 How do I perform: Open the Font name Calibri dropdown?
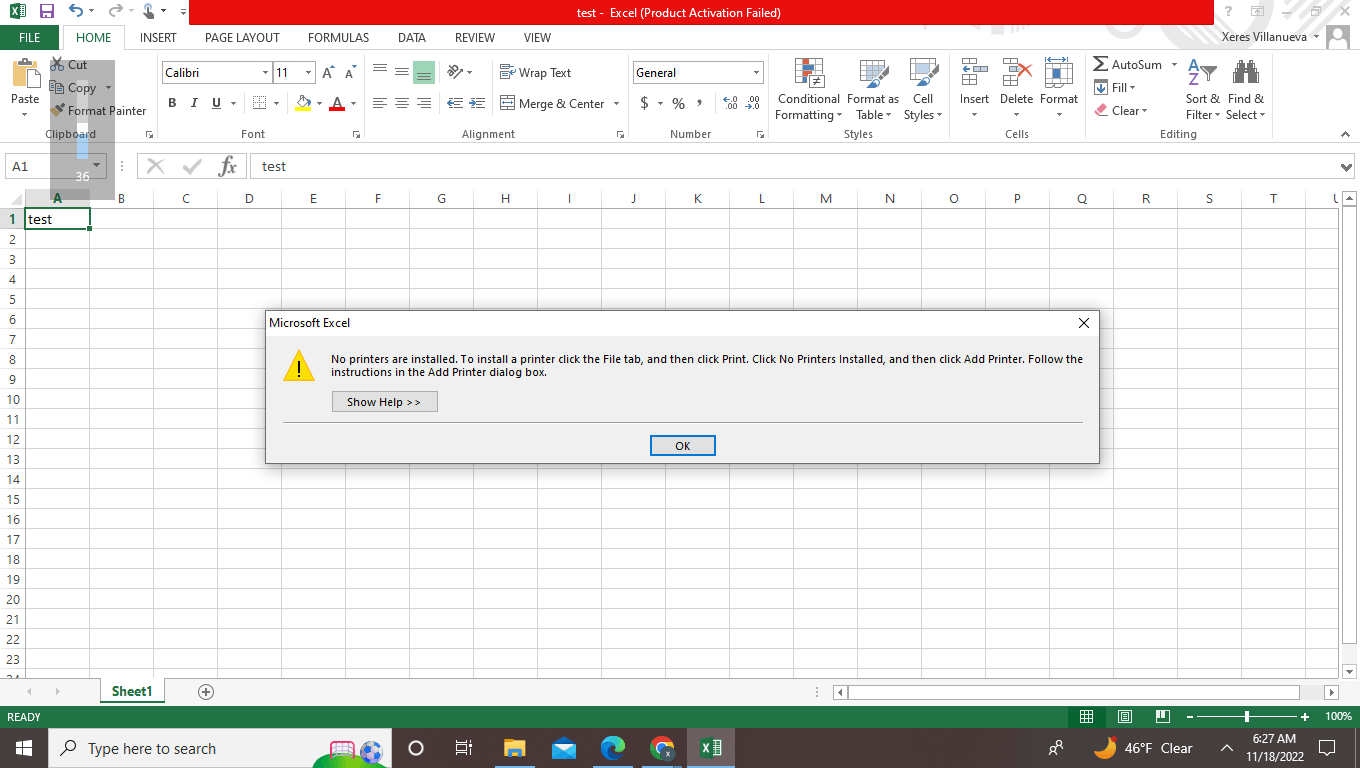pos(265,73)
